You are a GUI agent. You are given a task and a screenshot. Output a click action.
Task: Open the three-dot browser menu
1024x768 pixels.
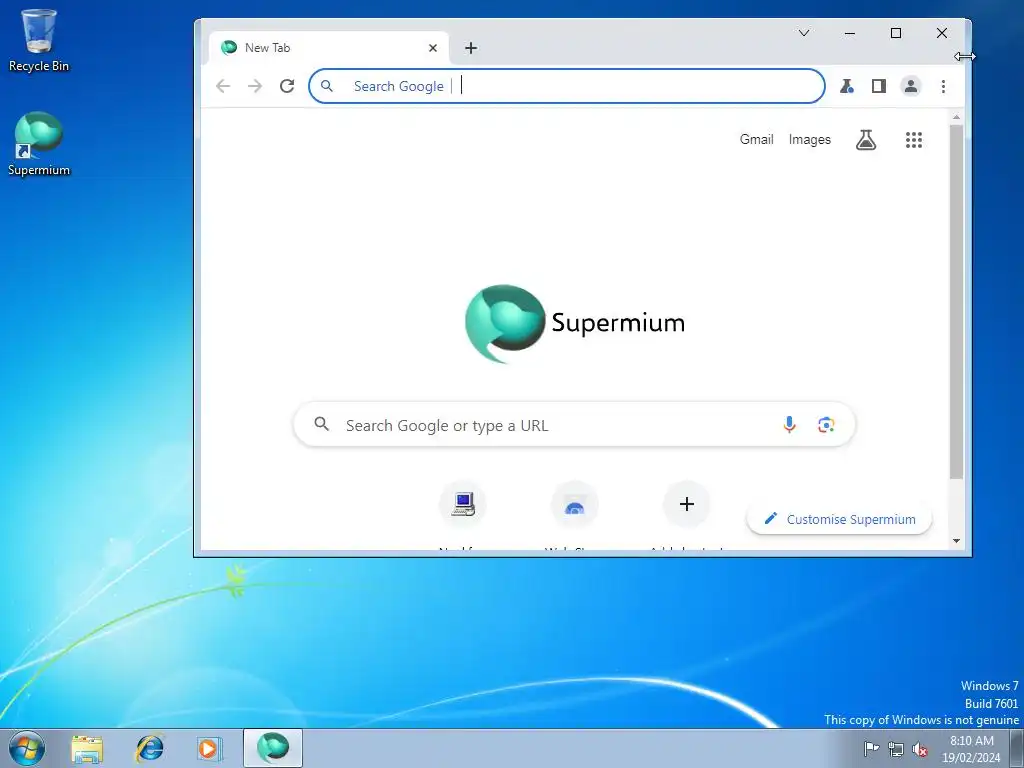point(943,86)
